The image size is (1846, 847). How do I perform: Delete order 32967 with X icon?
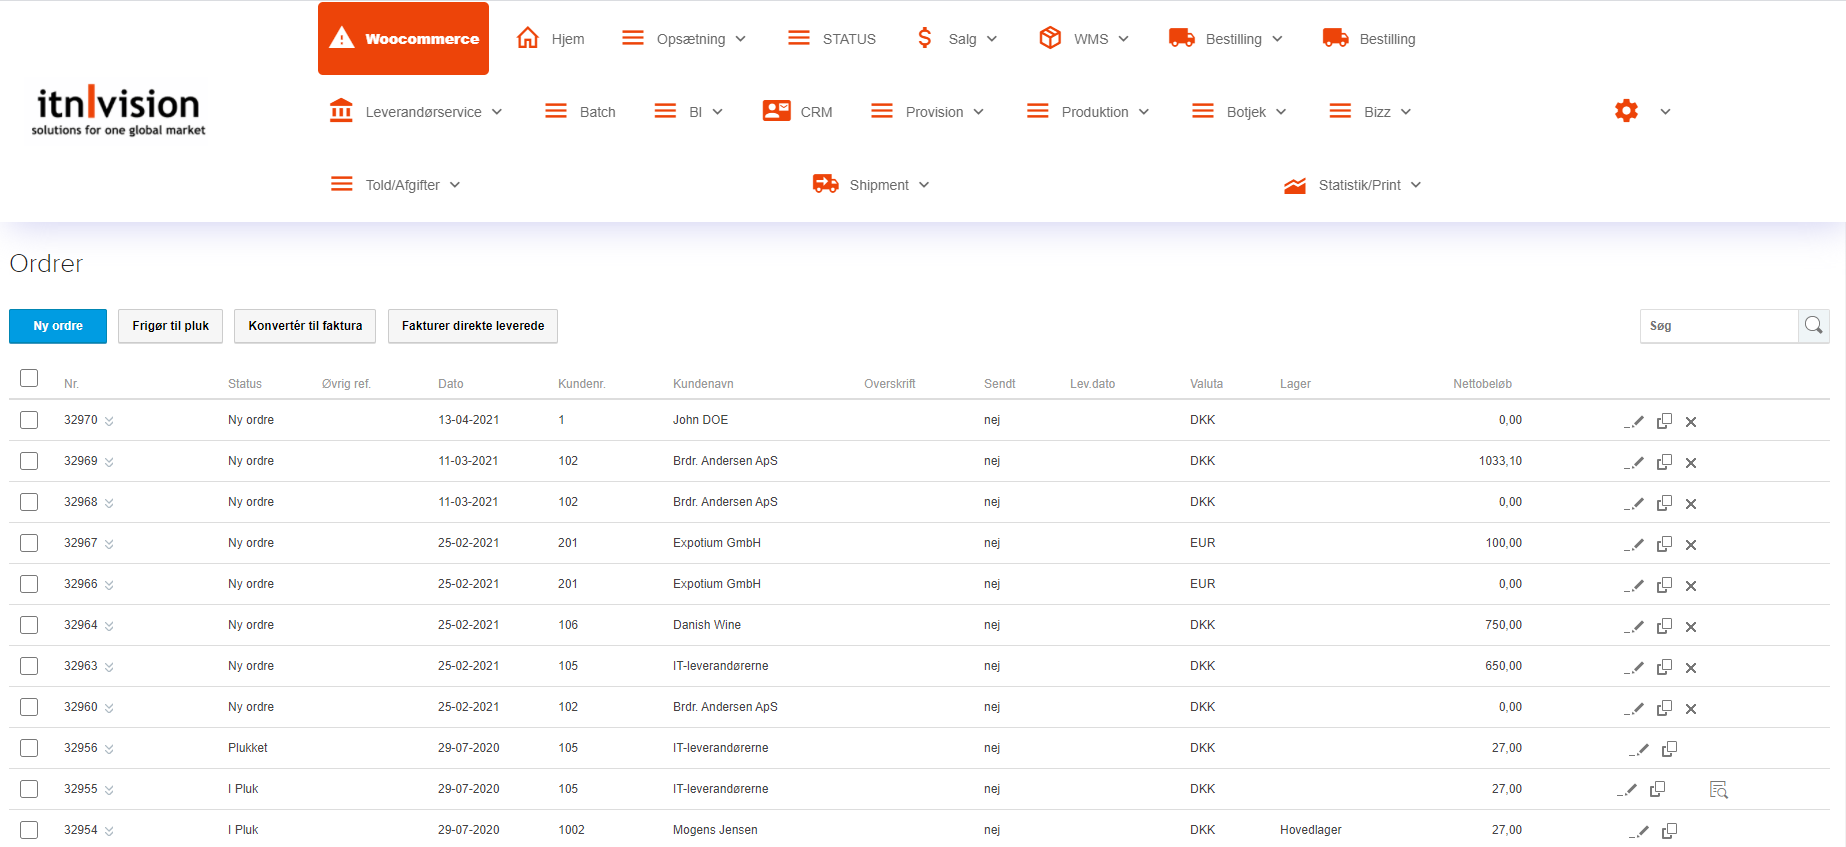[1691, 545]
